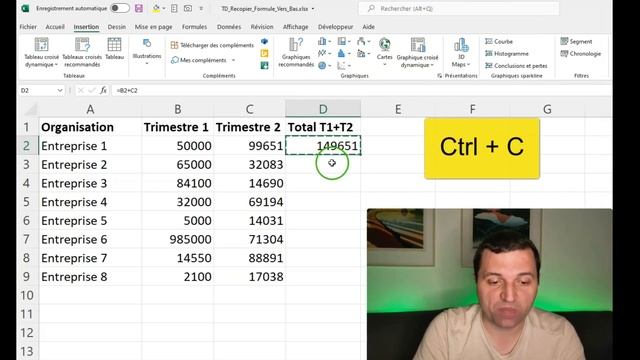Insert a statistical histogram chart

click(x=343, y=53)
